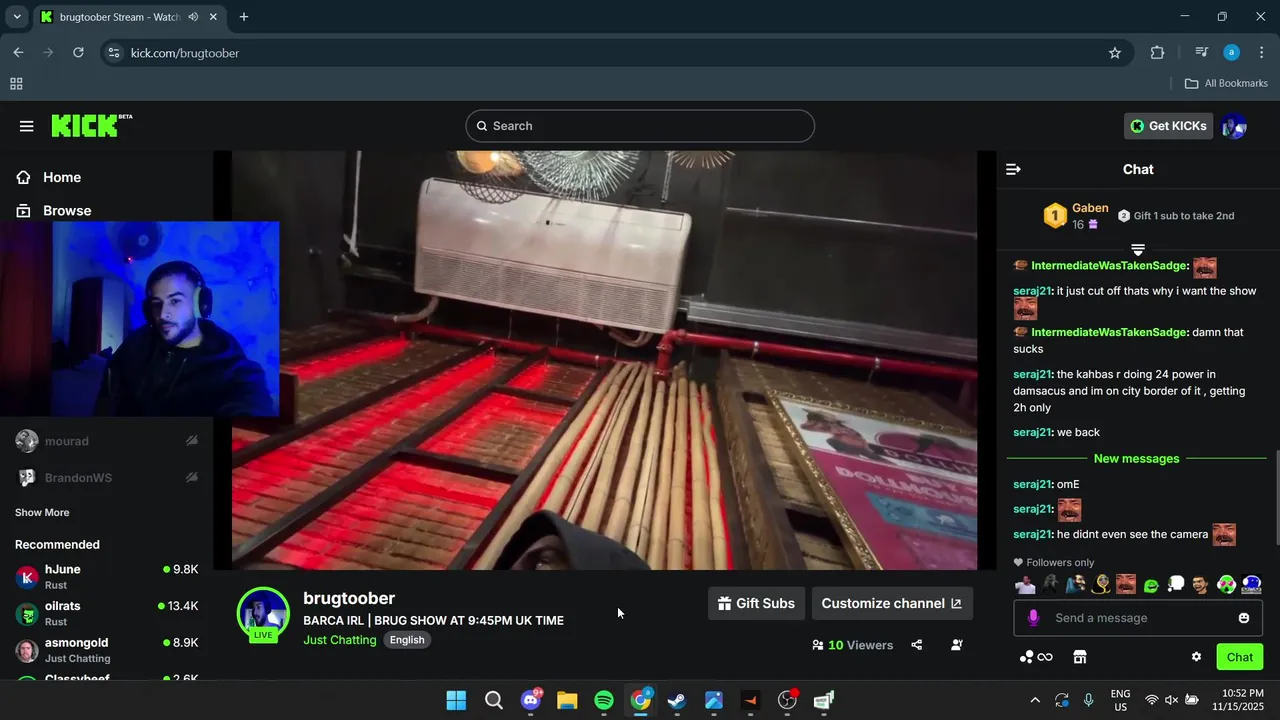Screen dimensions: 1280x720
Task: Click IntermediateWasTakenSadge on 'damn that sucks'
Action: 1108,332
